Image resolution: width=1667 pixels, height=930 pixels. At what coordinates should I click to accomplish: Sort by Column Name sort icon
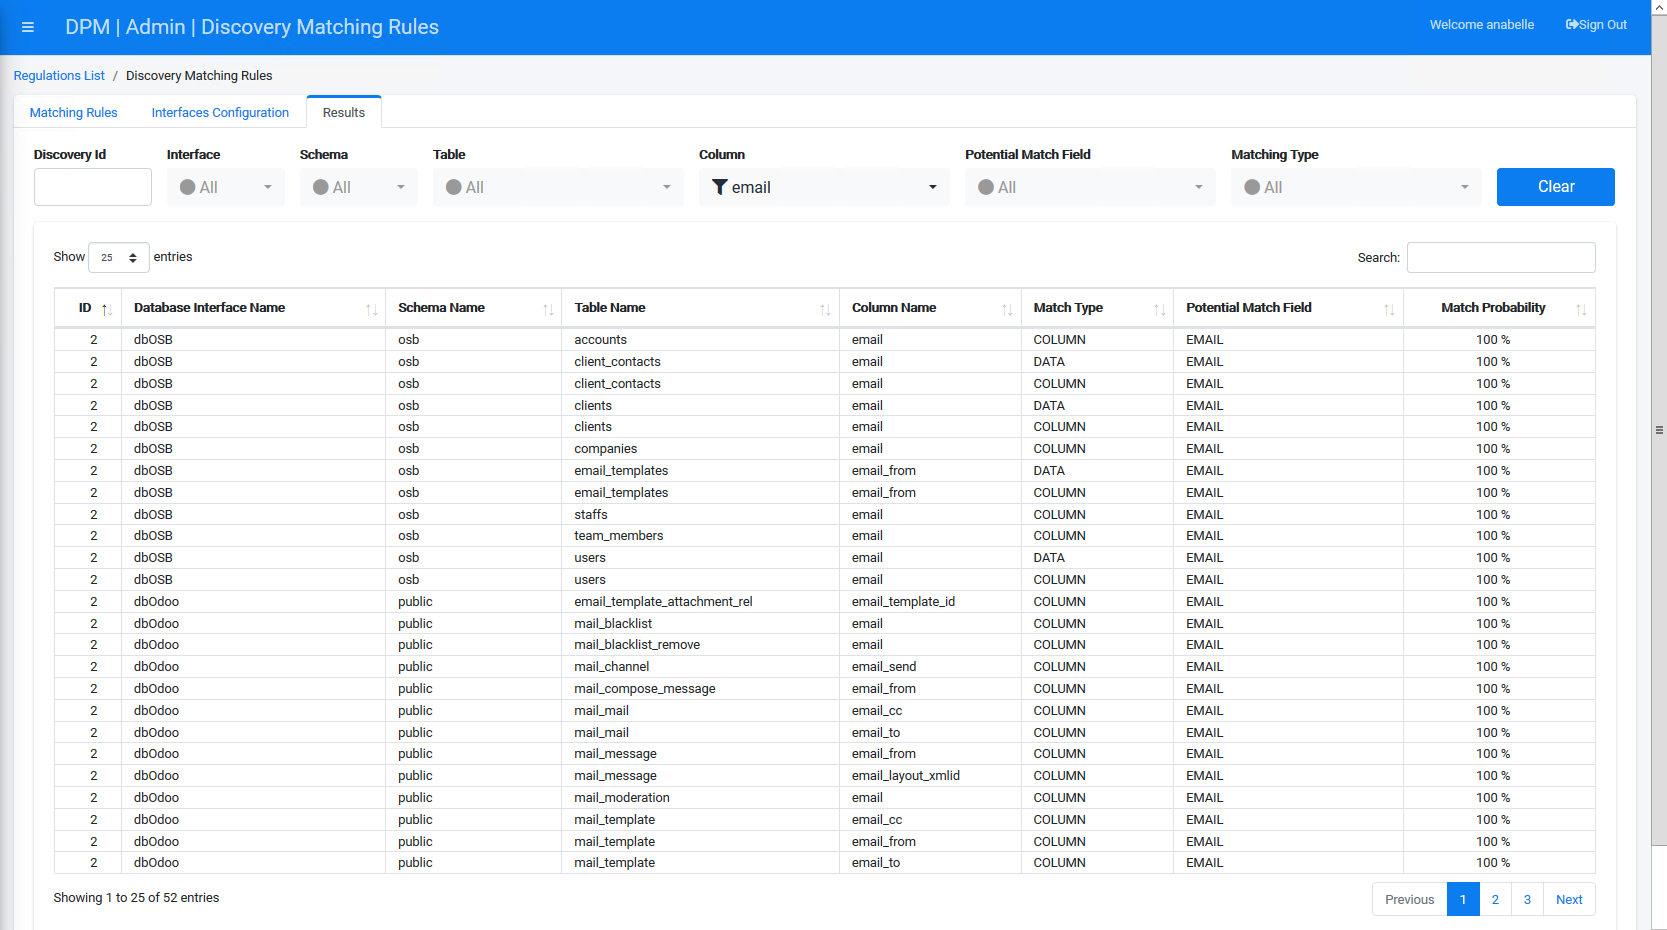pyautogui.click(x=1007, y=309)
